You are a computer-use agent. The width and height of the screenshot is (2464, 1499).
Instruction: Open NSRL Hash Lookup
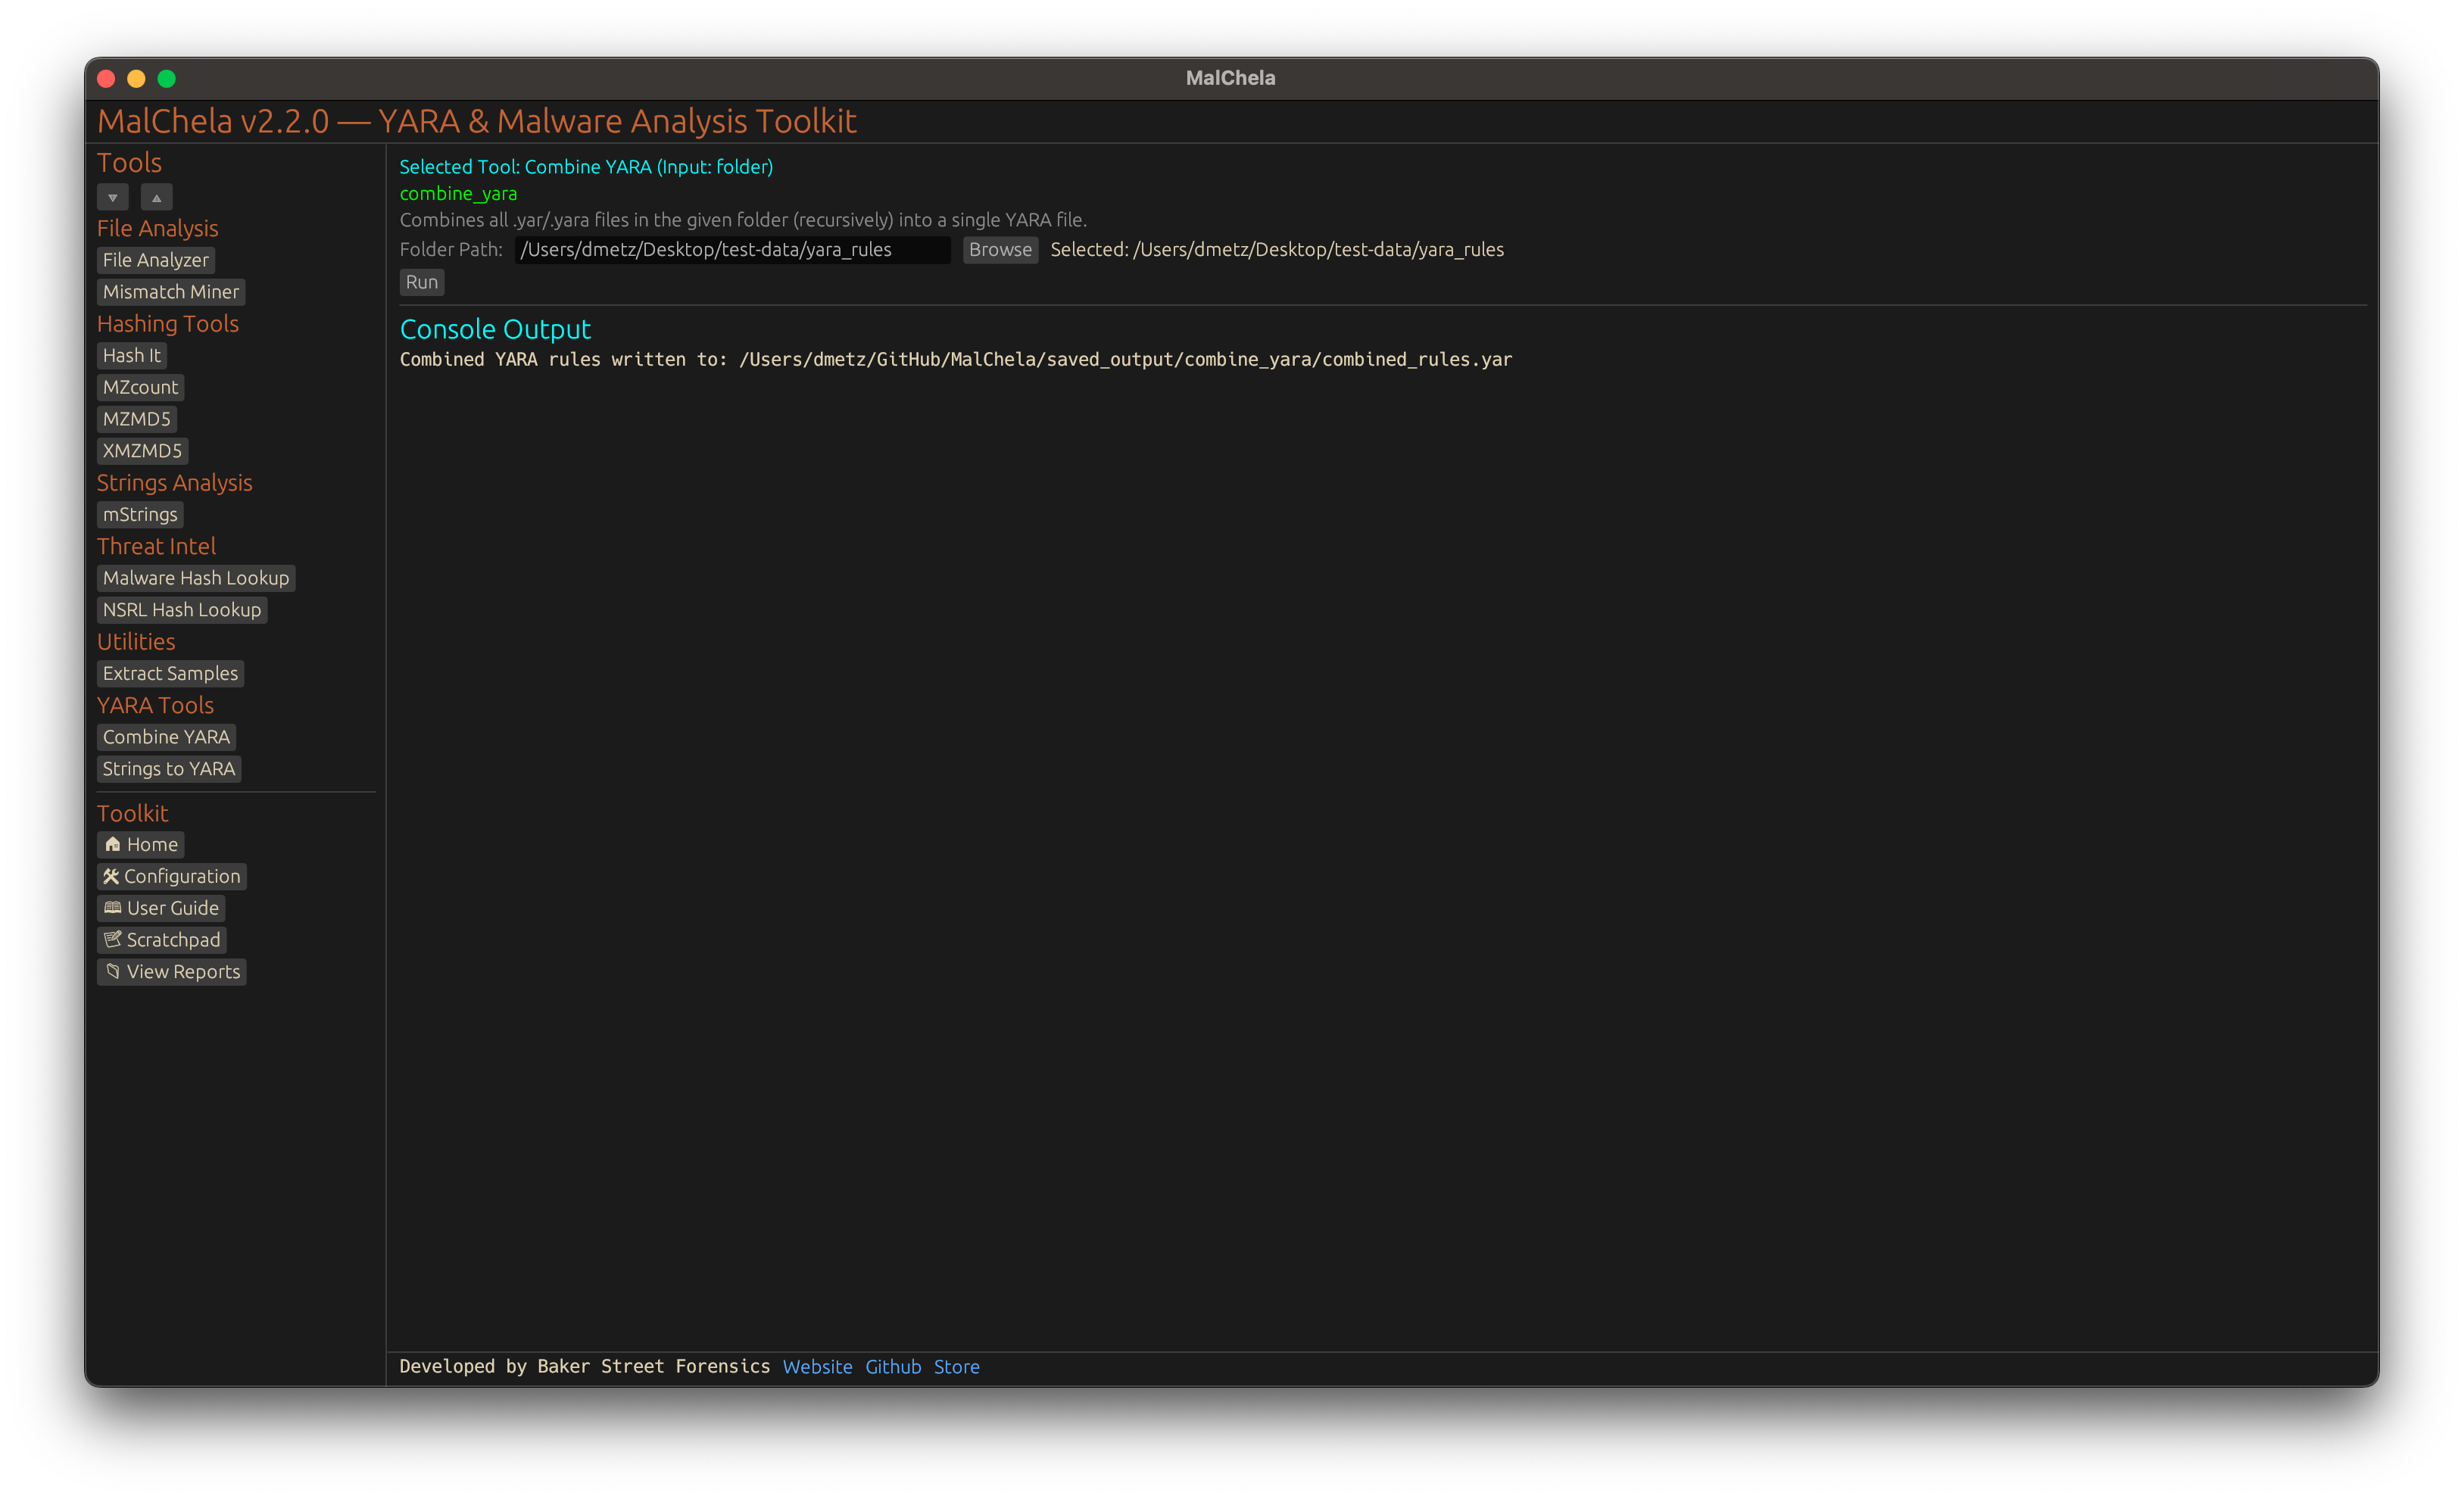coord(181,610)
